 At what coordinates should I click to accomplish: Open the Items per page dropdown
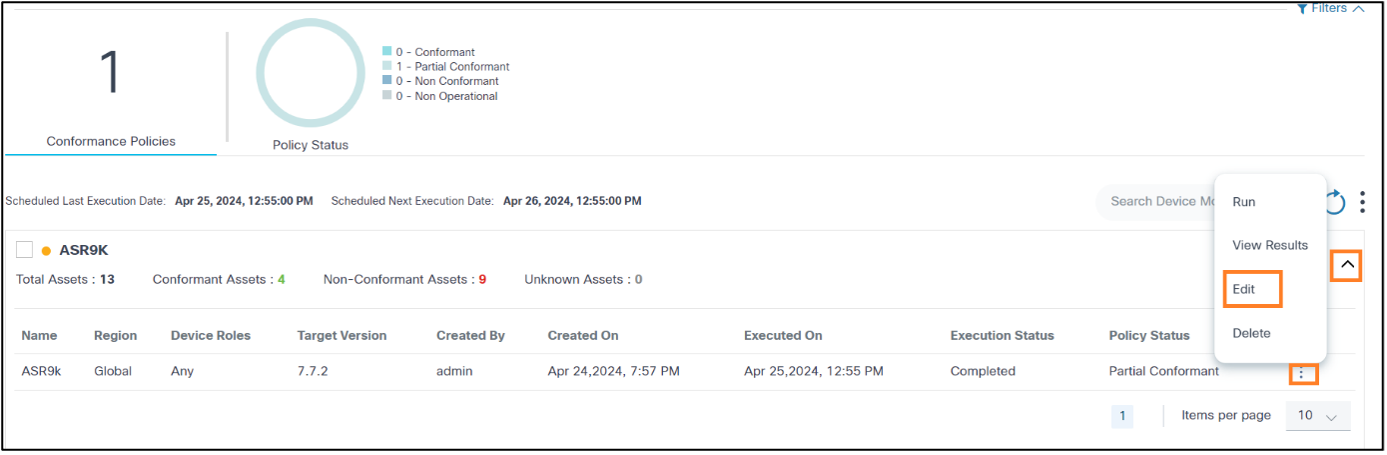tap(1317, 415)
